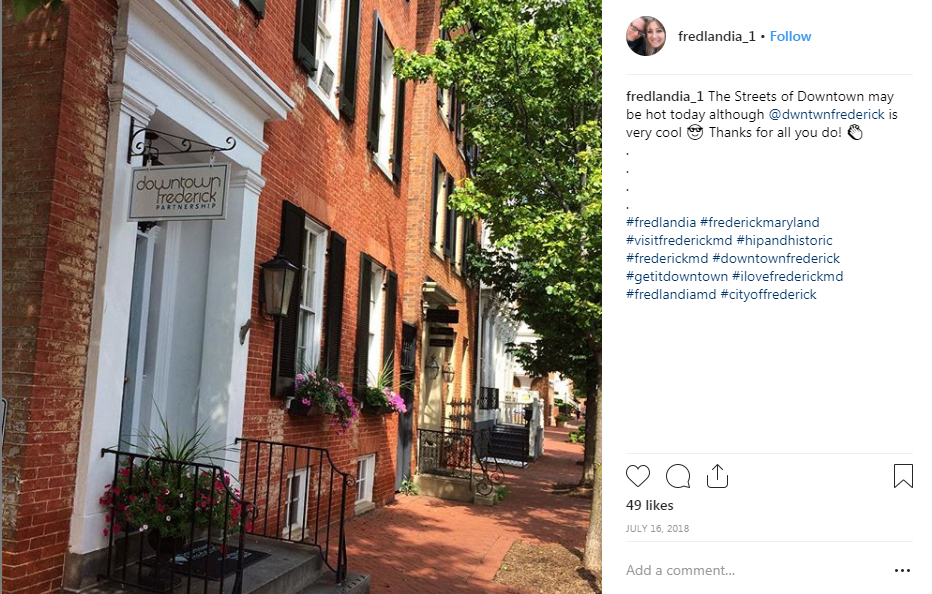932x594 pixels.
Task: Browse the #hipandhistoric hashtag
Action: click(x=784, y=240)
